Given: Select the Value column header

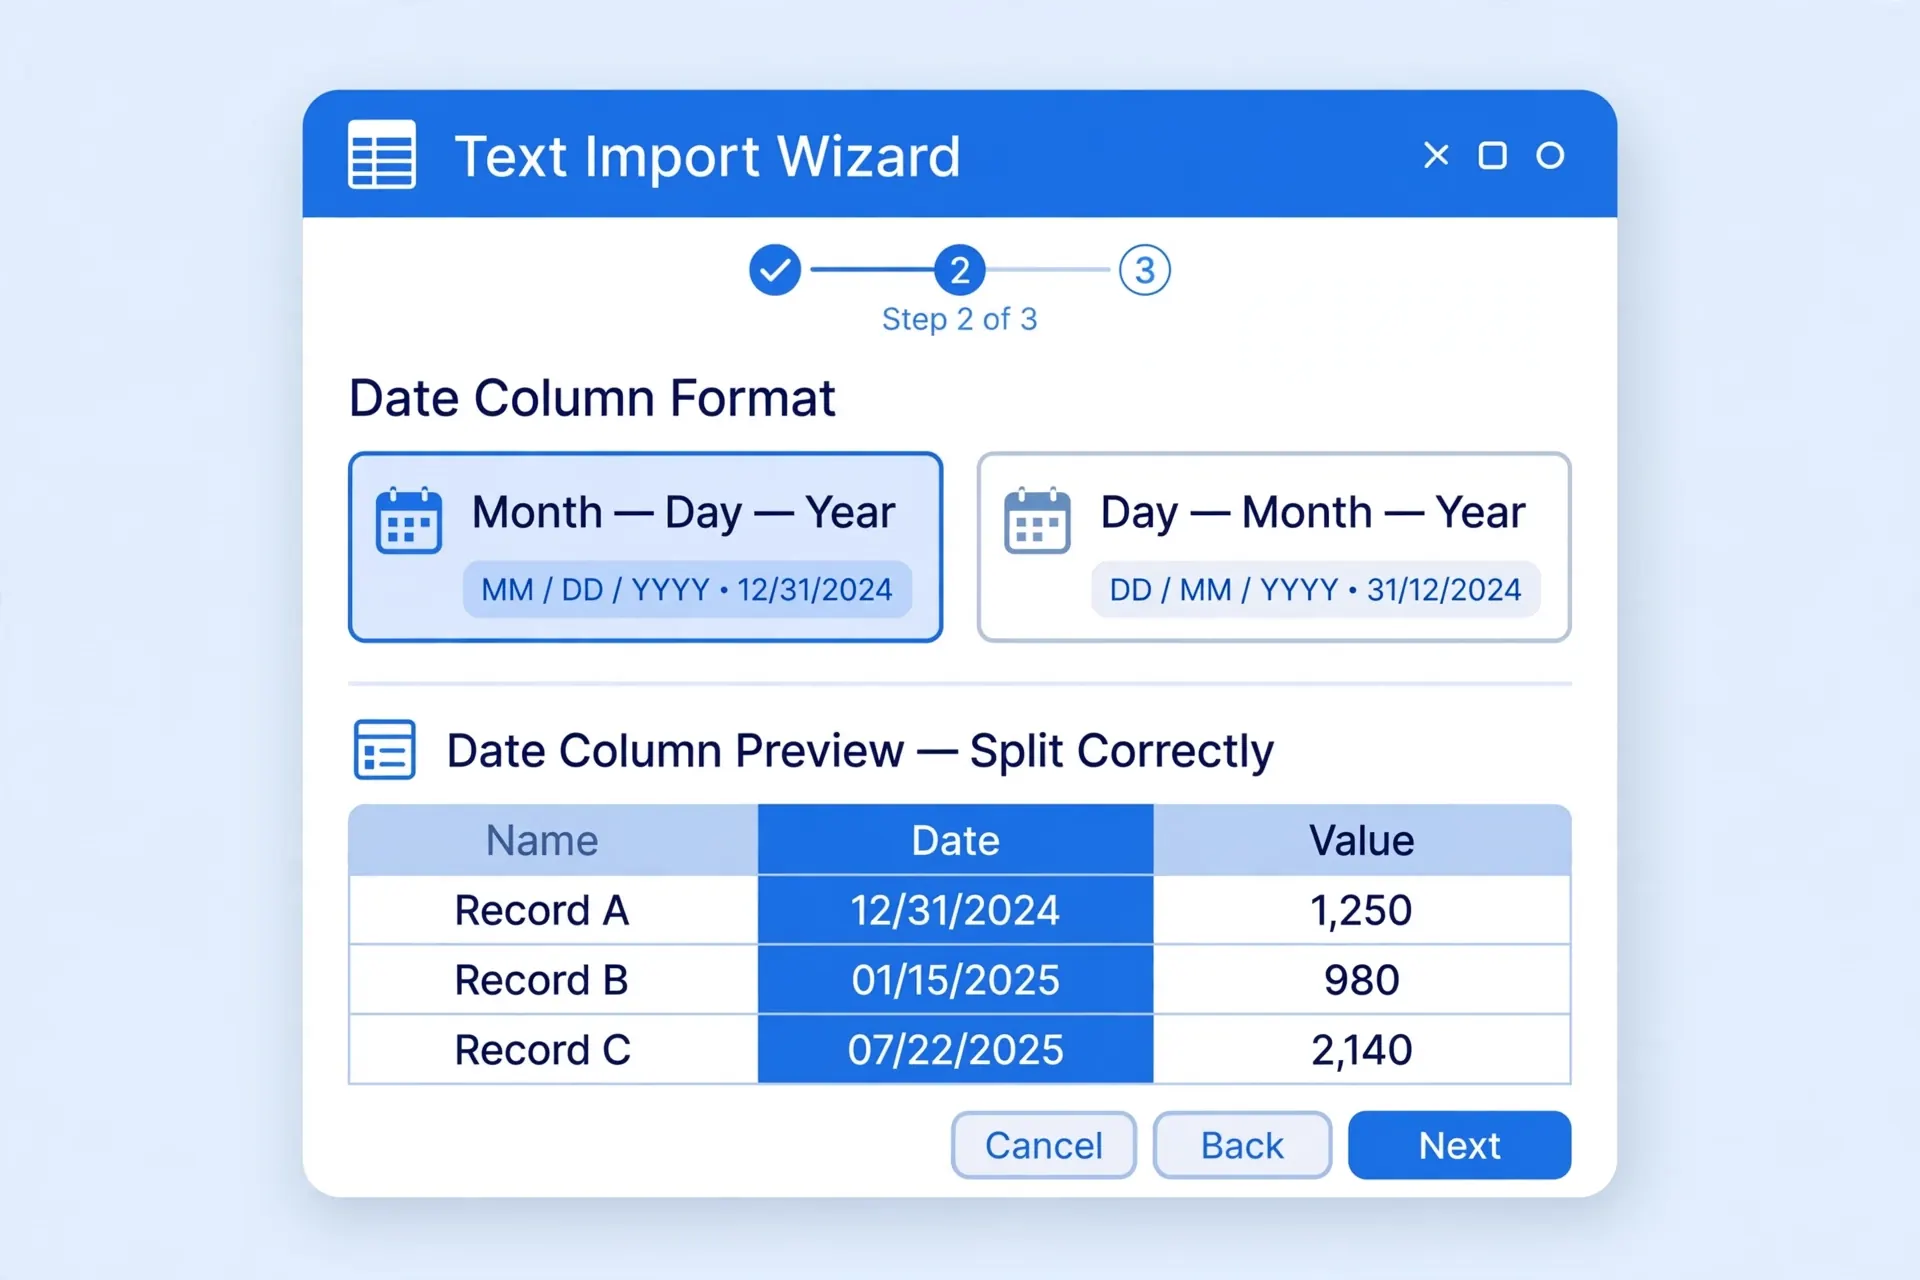Looking at the screenshot, I should pyautogui.click(x=1362, y=840).
